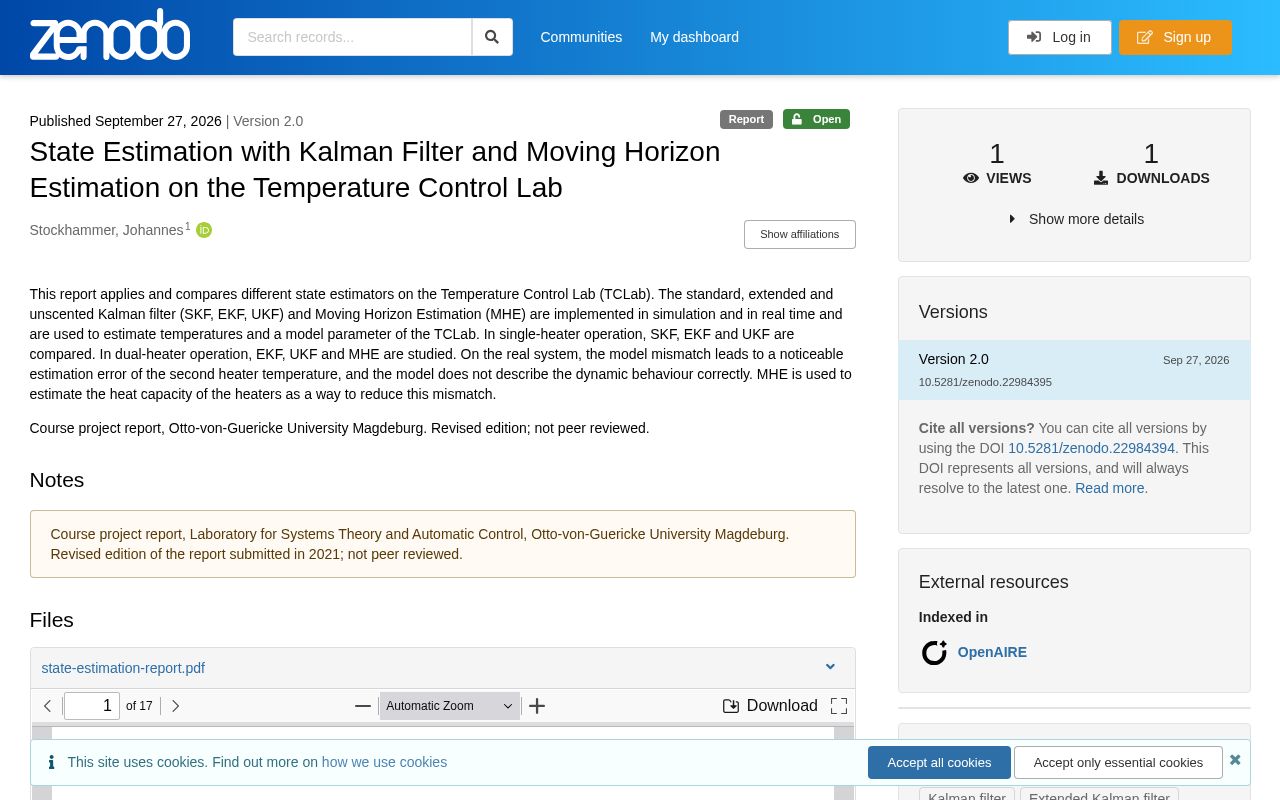1280x800 pixels.
Task: Click the Stockhammer, Johannes author name
Action: [106, 230]
